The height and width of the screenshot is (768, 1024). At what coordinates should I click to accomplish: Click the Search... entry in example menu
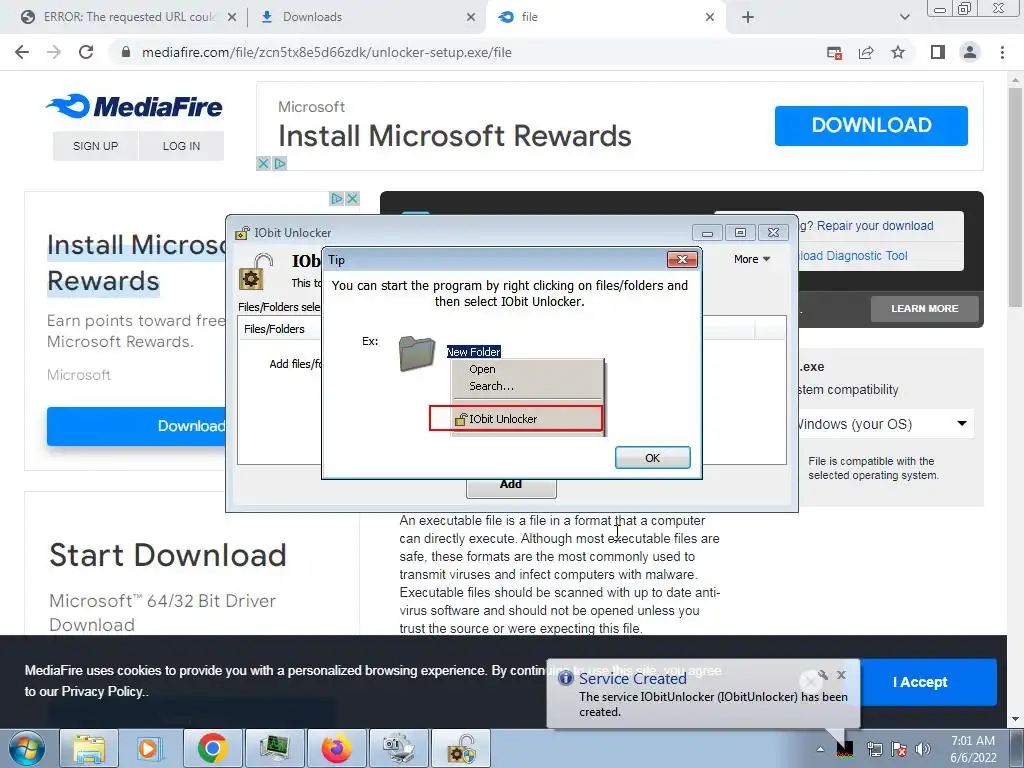point(491,386)
